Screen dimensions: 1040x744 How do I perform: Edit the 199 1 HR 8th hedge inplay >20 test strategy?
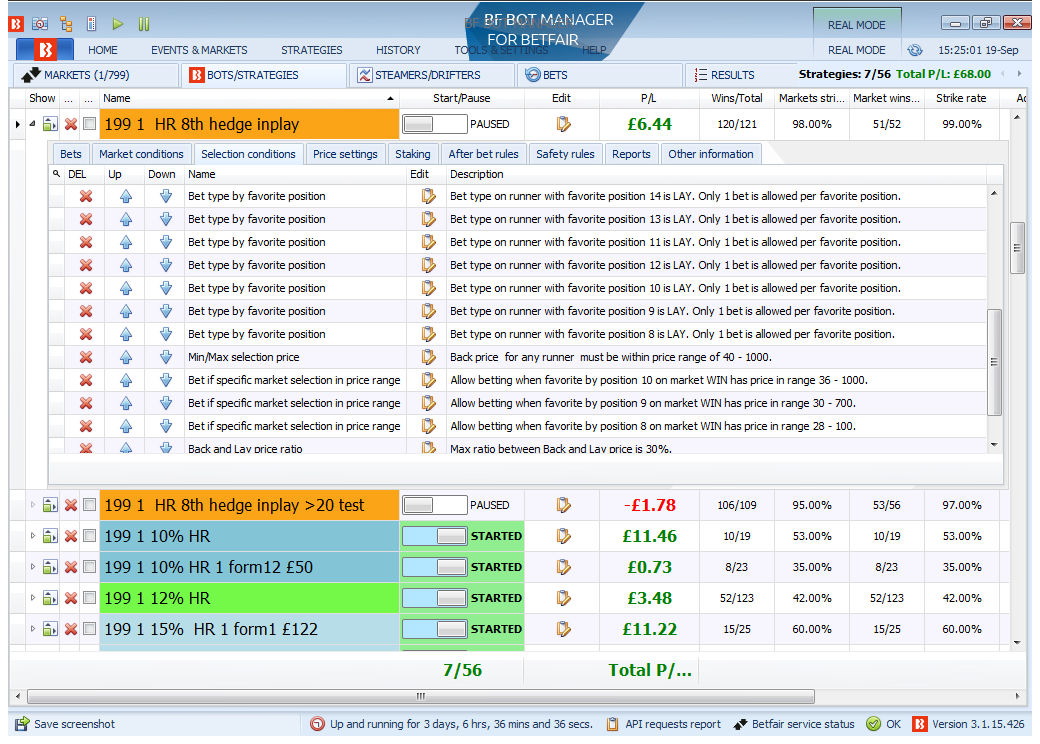pos(563,505)
